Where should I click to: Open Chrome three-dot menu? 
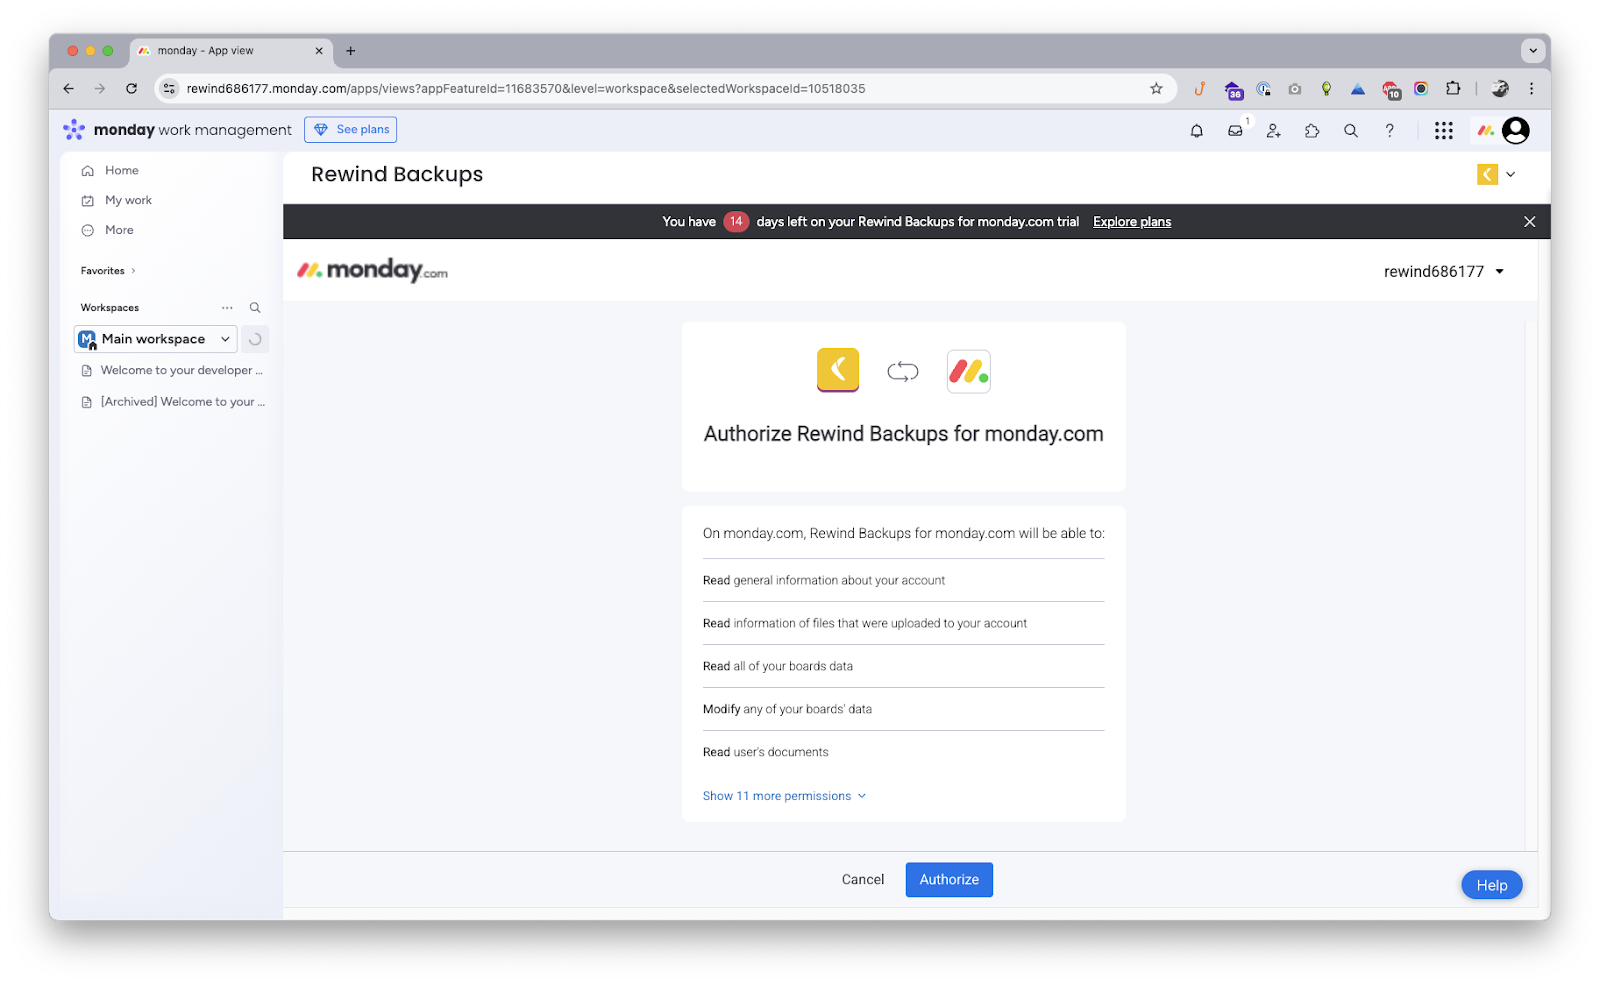[1531, 88]
